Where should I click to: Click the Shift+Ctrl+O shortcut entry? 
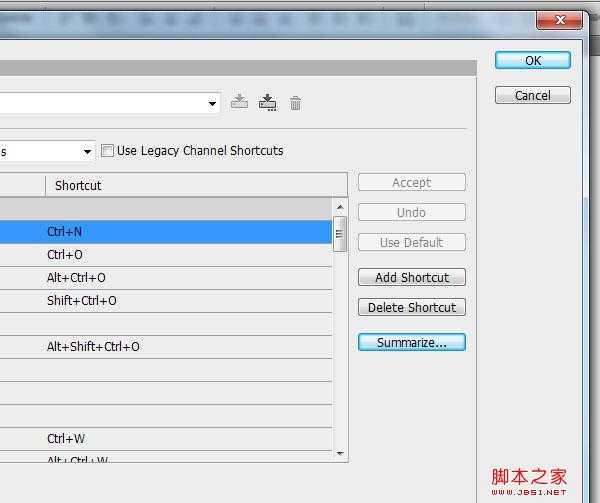coord(82,301)
